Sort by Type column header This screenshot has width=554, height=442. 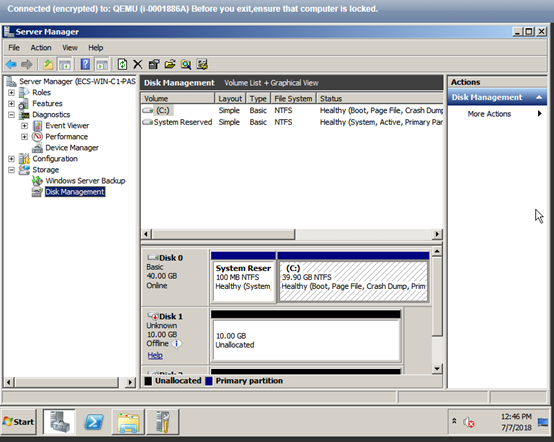pos(258,99)
